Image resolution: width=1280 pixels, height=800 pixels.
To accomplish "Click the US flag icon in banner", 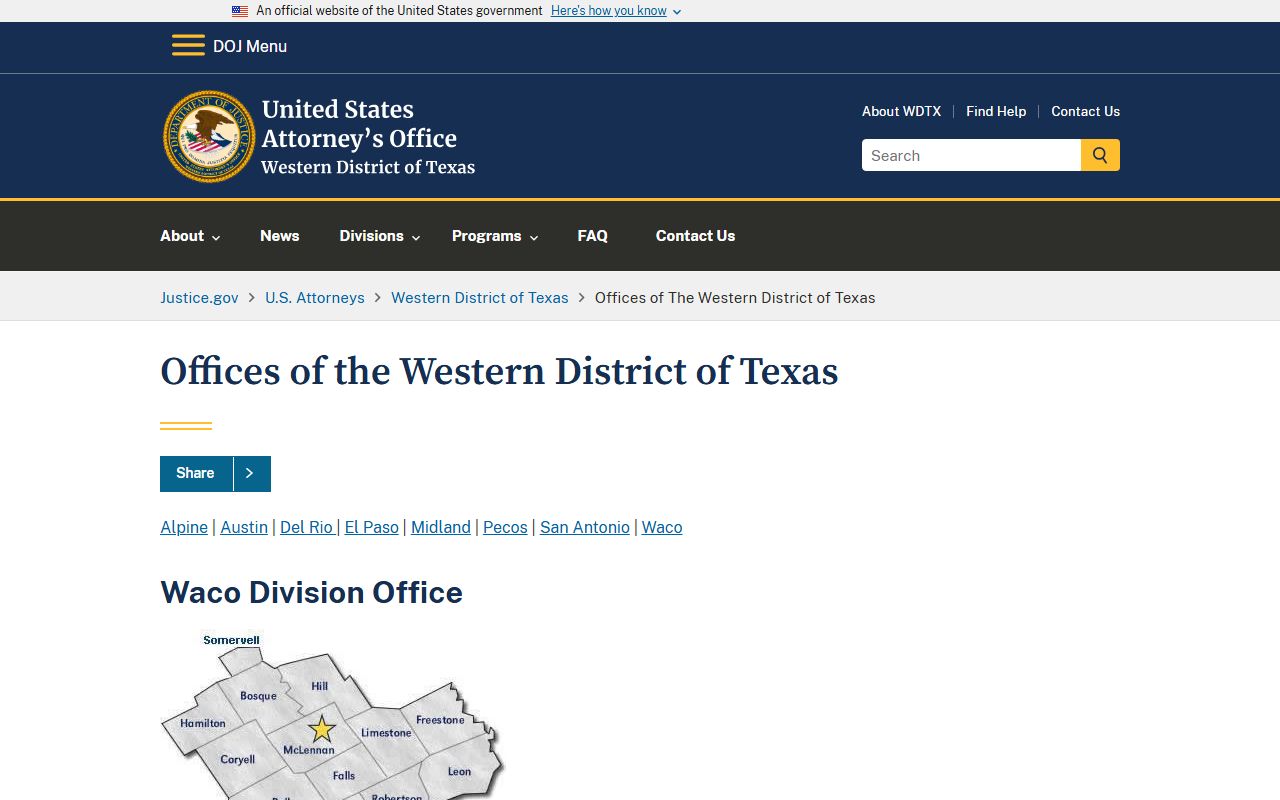I will [240, 11].
